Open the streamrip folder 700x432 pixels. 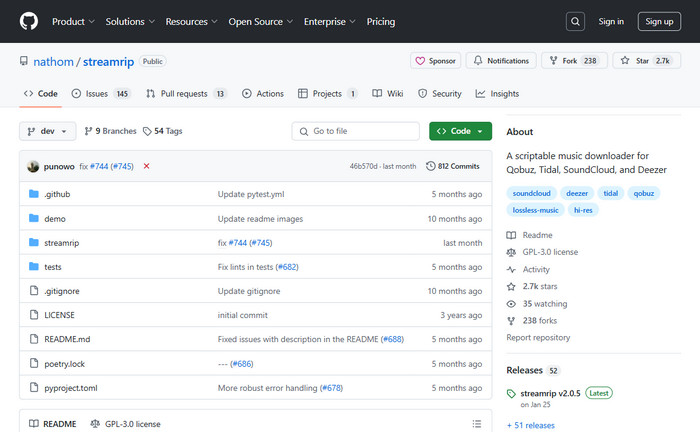(x=62, y=243)
